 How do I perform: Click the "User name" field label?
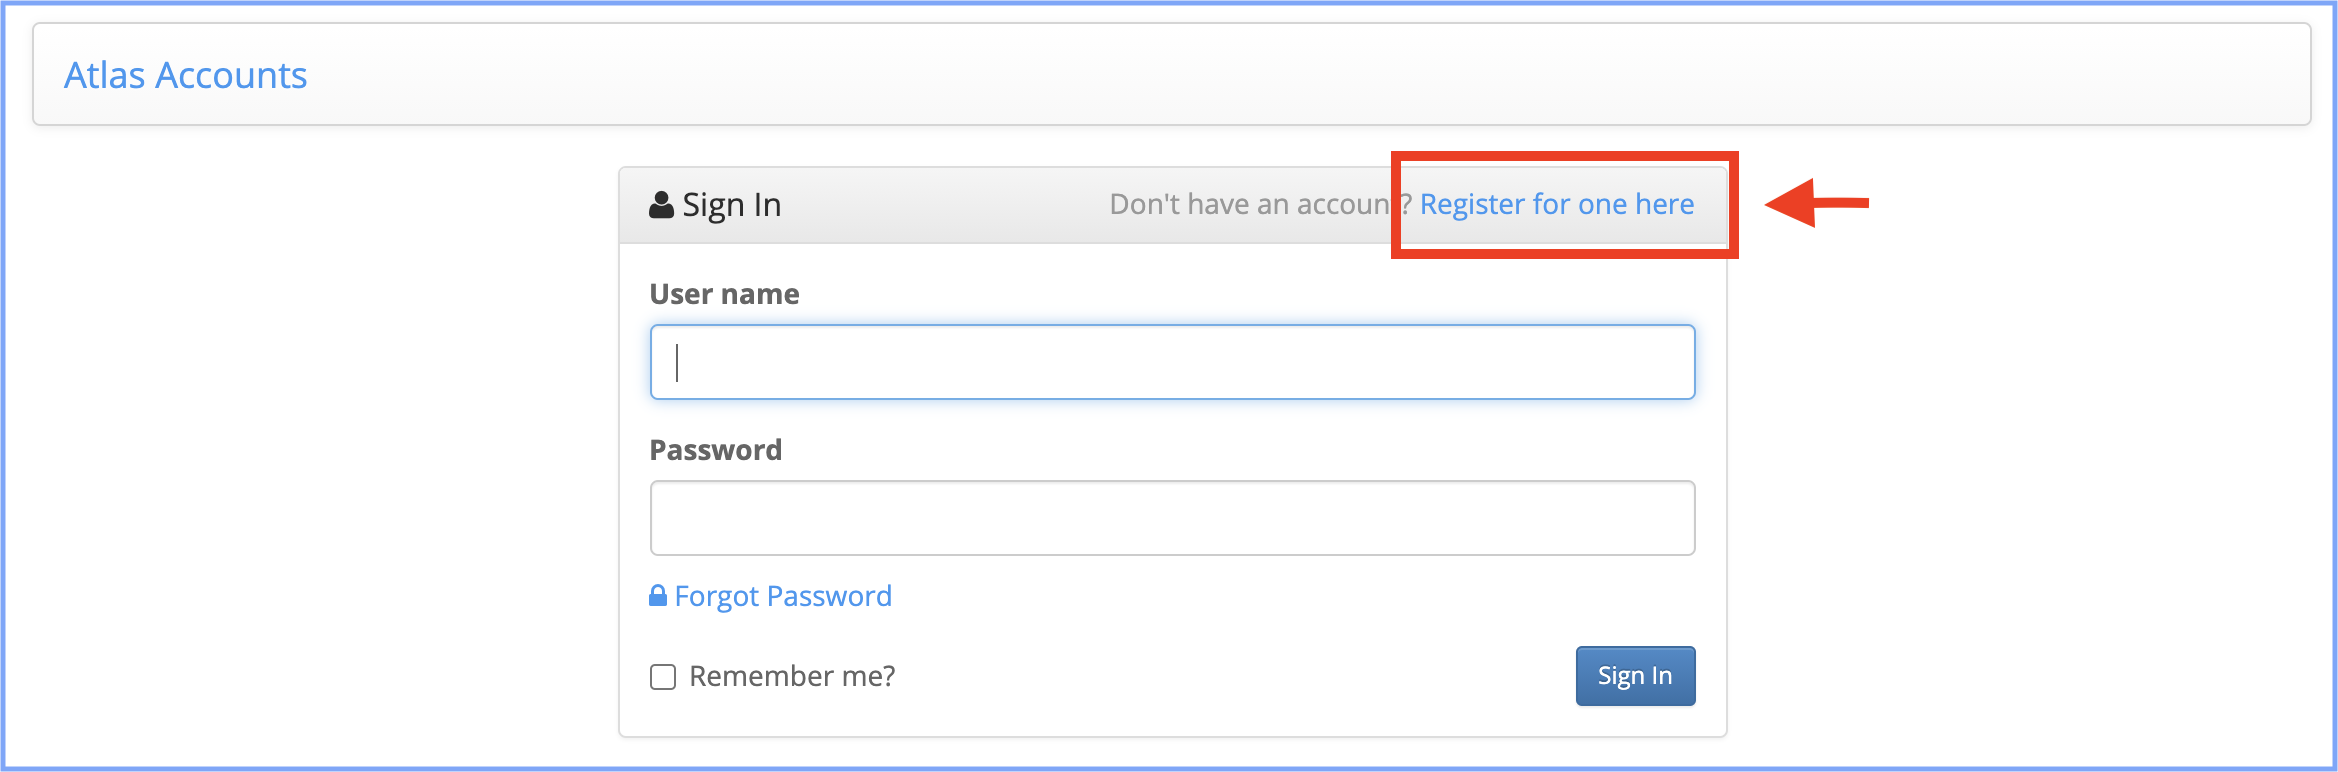click(x=724, y=294)
